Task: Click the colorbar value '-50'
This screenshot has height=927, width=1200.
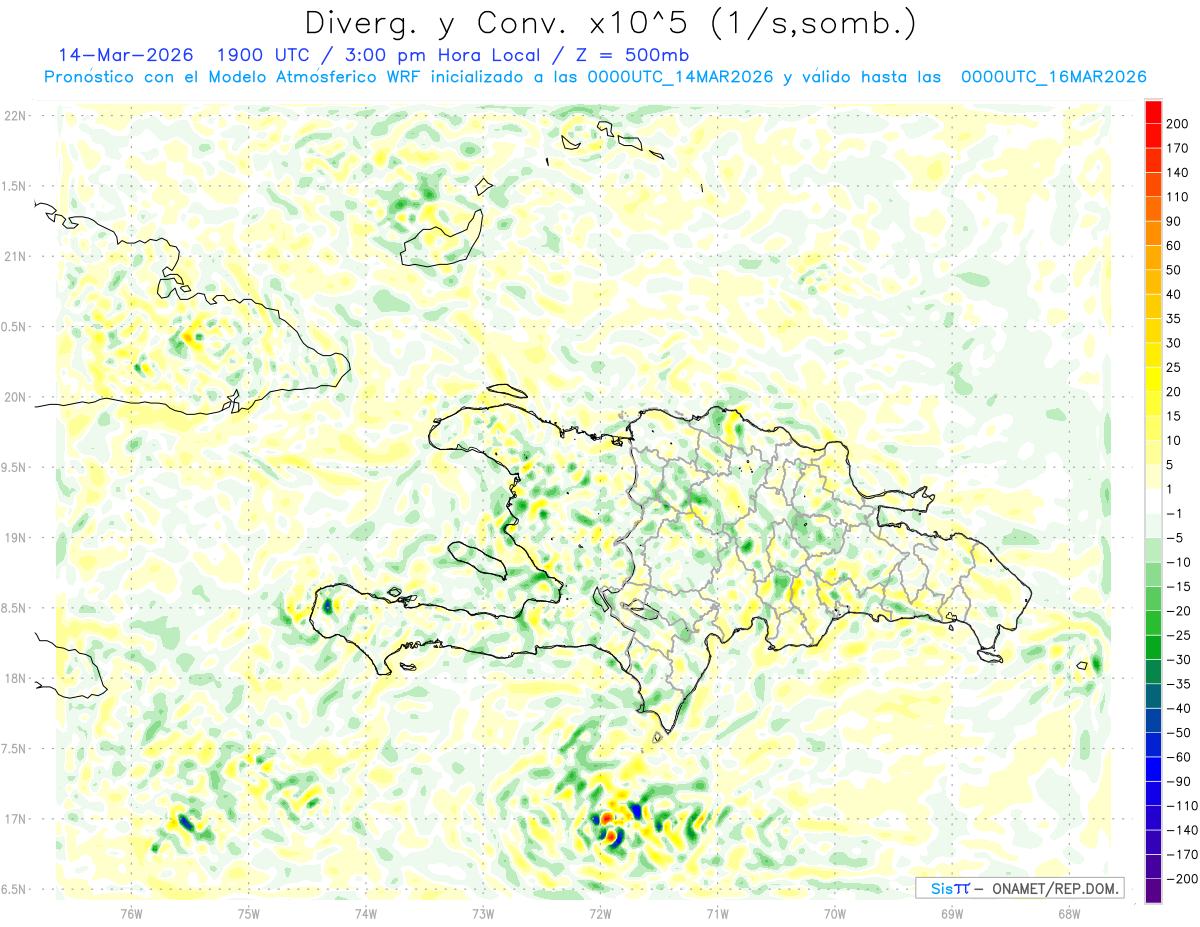Action: pyautogui.click(x=1178, y=733)
